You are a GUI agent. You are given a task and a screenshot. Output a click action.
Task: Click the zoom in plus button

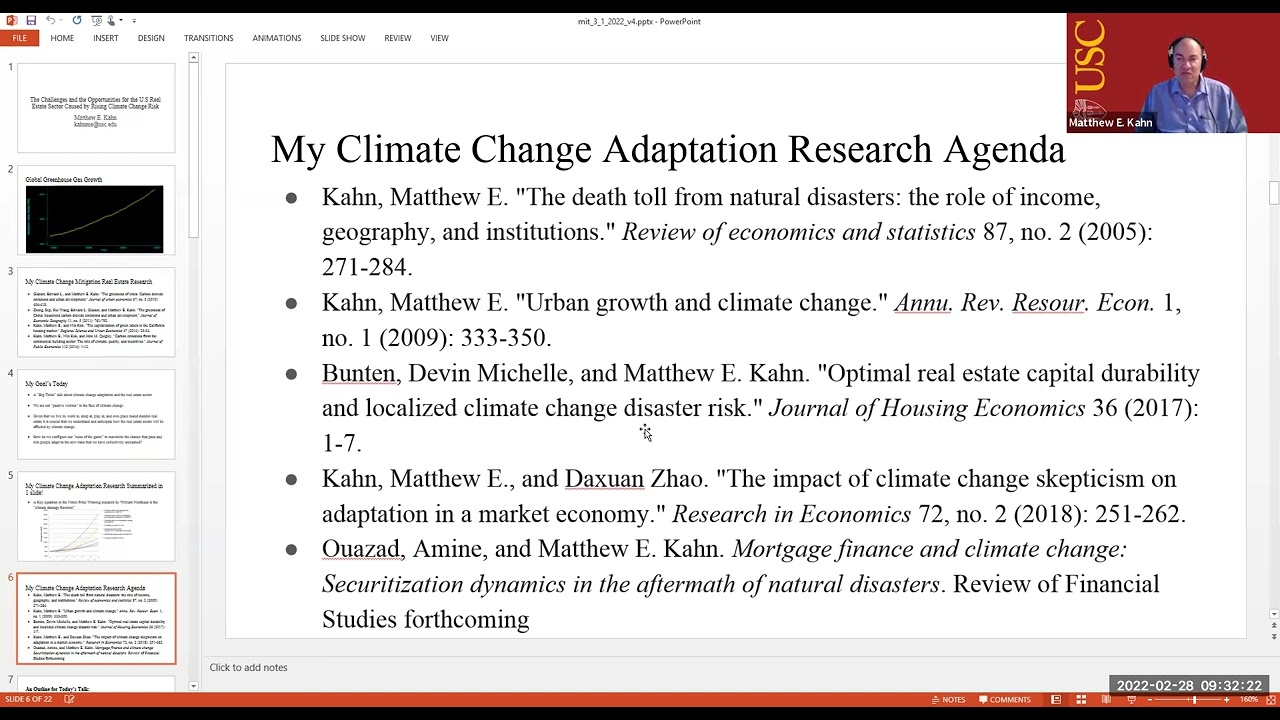[1227, 700]
